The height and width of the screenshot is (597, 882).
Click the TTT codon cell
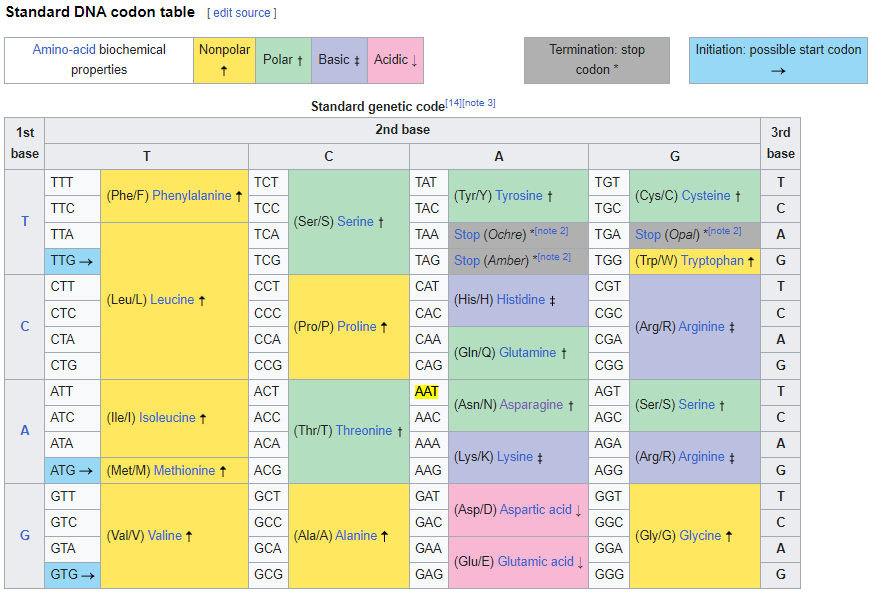73,183
